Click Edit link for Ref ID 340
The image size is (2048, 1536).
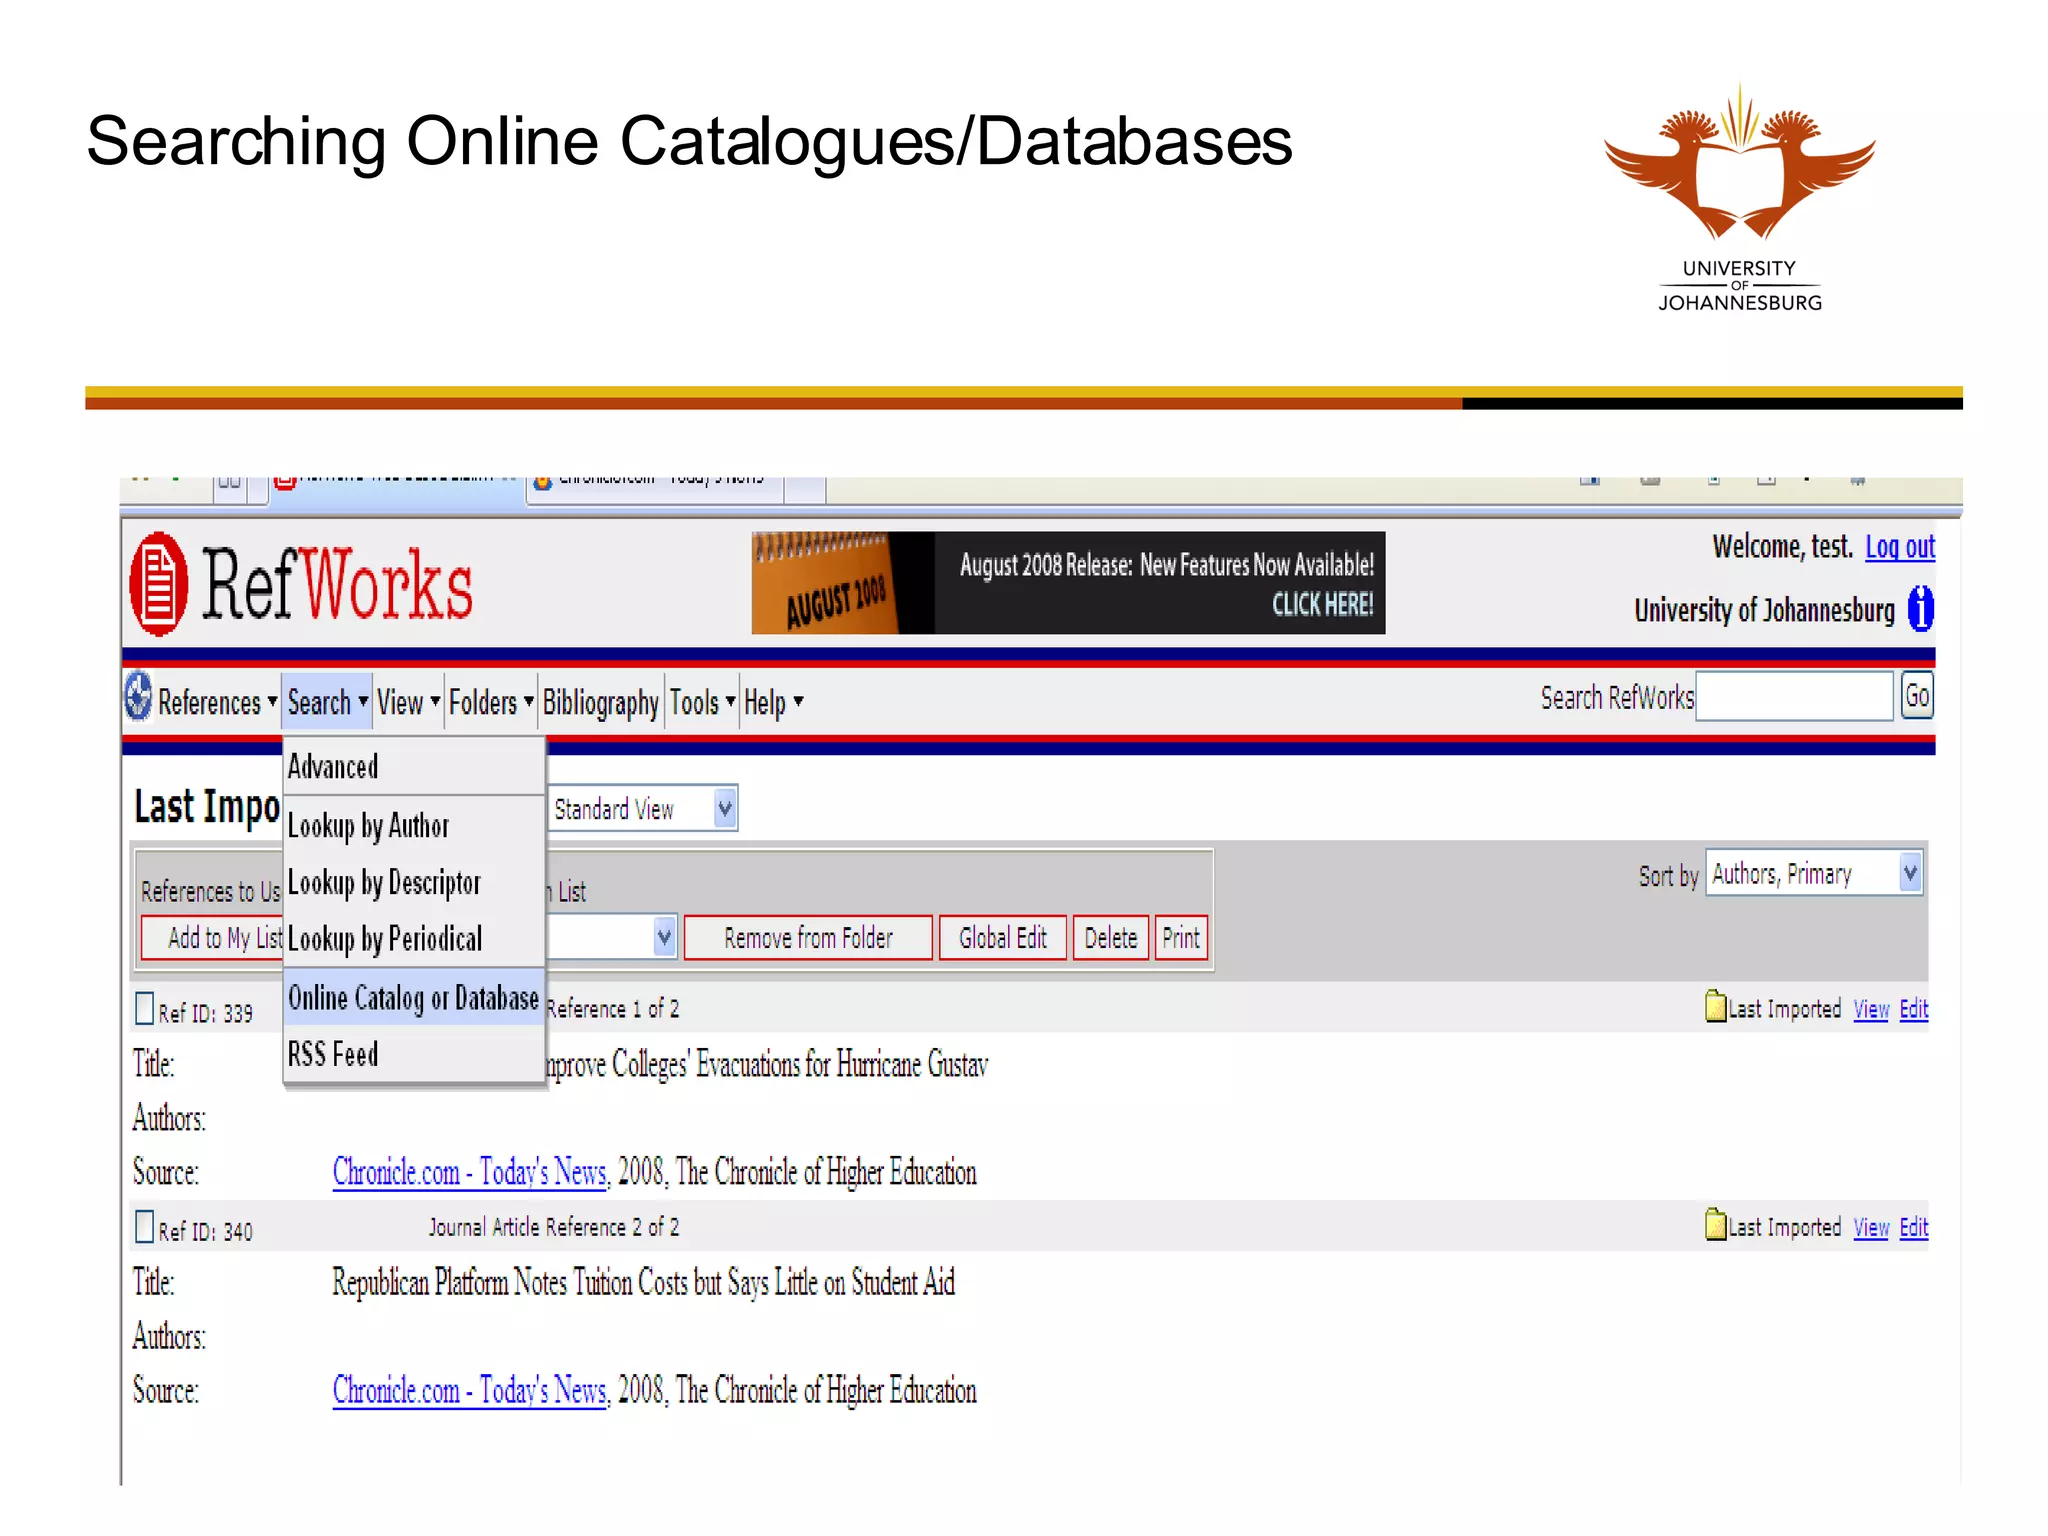pyautogui.click(x=1913, y=1227)
